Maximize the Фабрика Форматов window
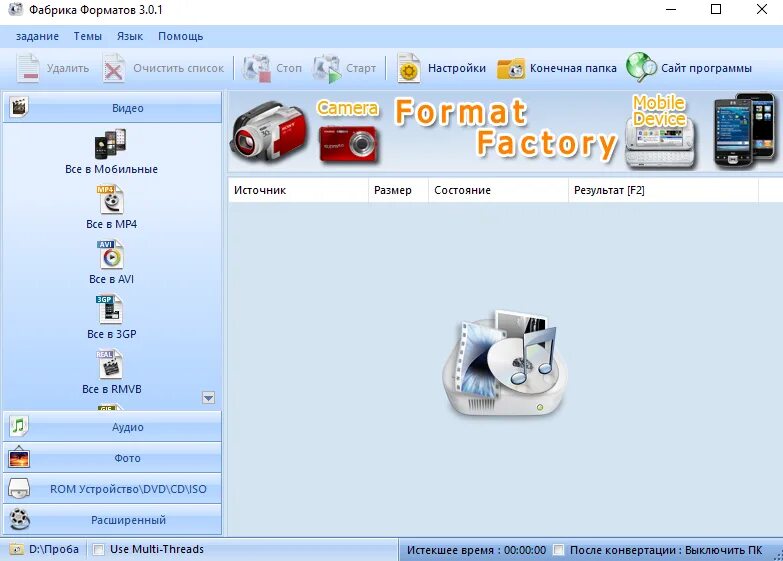 coord(716,9)
